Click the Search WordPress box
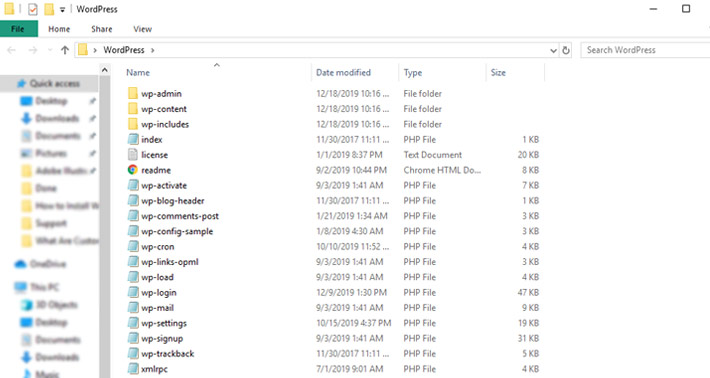The height and width of the screenshot is (378, 710). point(645,50)
